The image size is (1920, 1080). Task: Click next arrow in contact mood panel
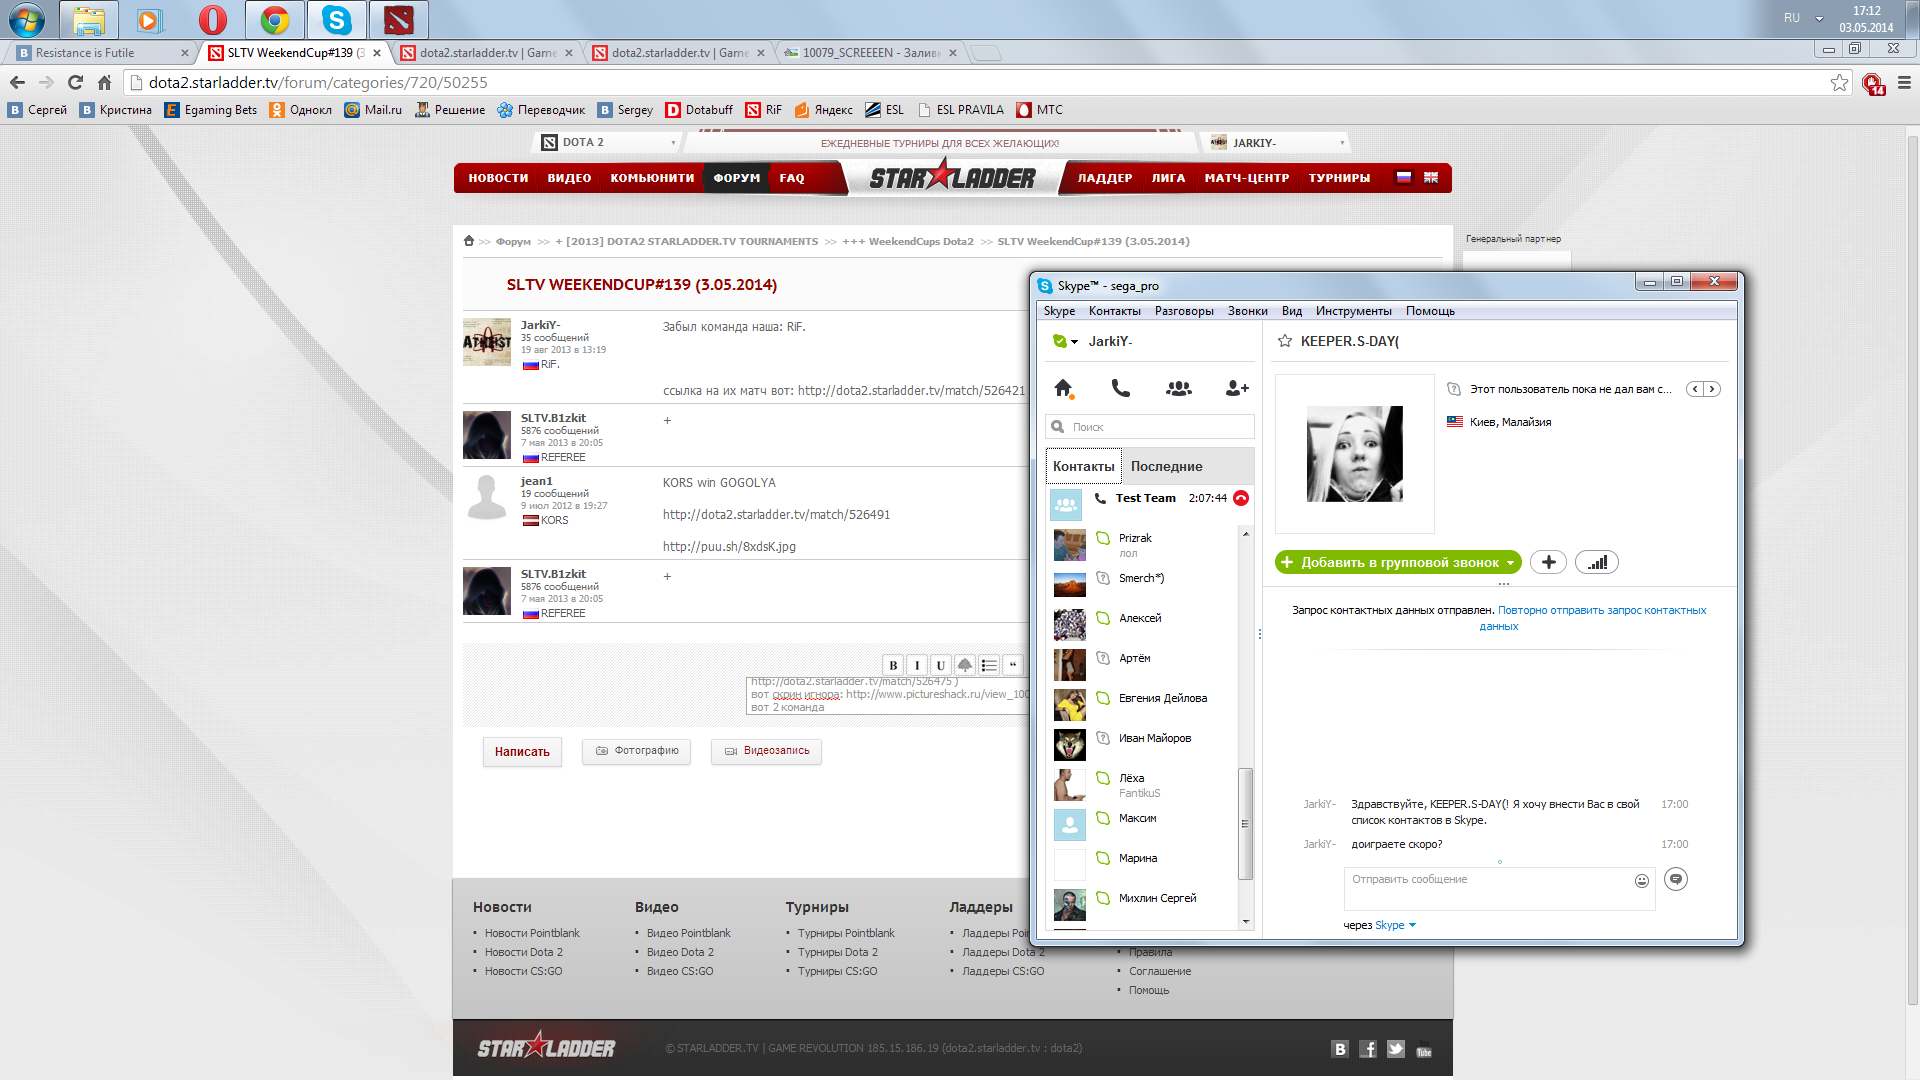coord(1712,389)
